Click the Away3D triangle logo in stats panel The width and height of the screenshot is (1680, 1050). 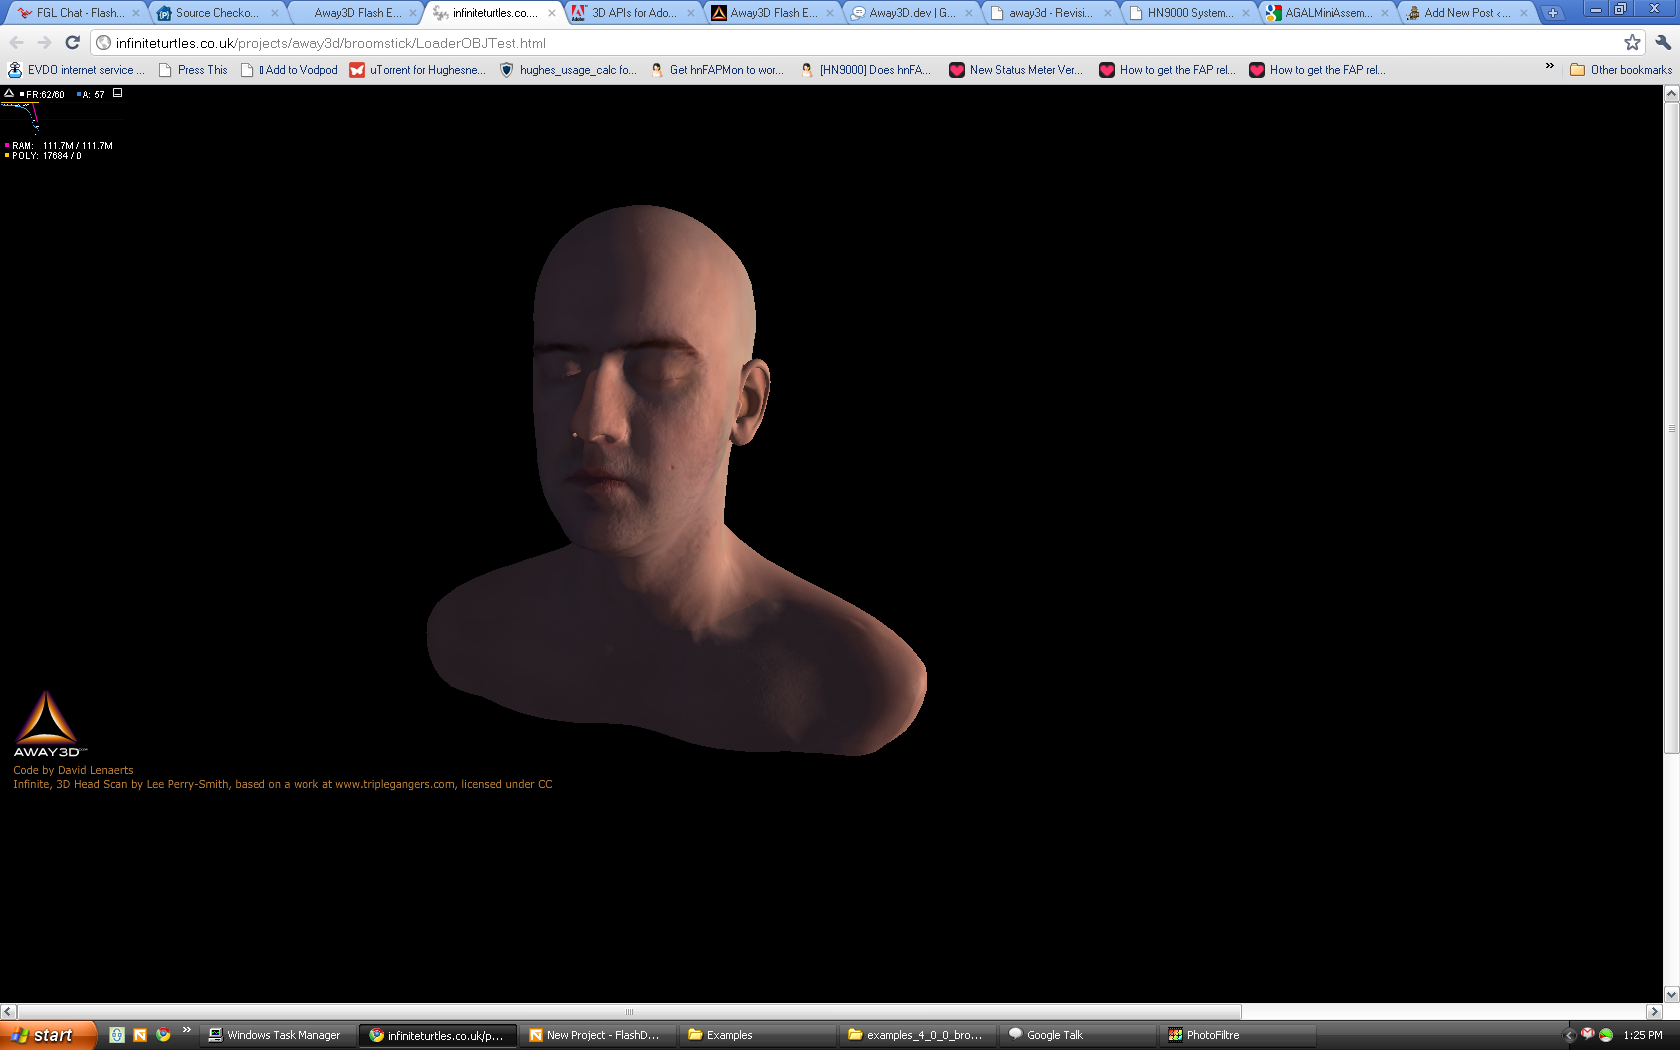[x=9, y=94]
